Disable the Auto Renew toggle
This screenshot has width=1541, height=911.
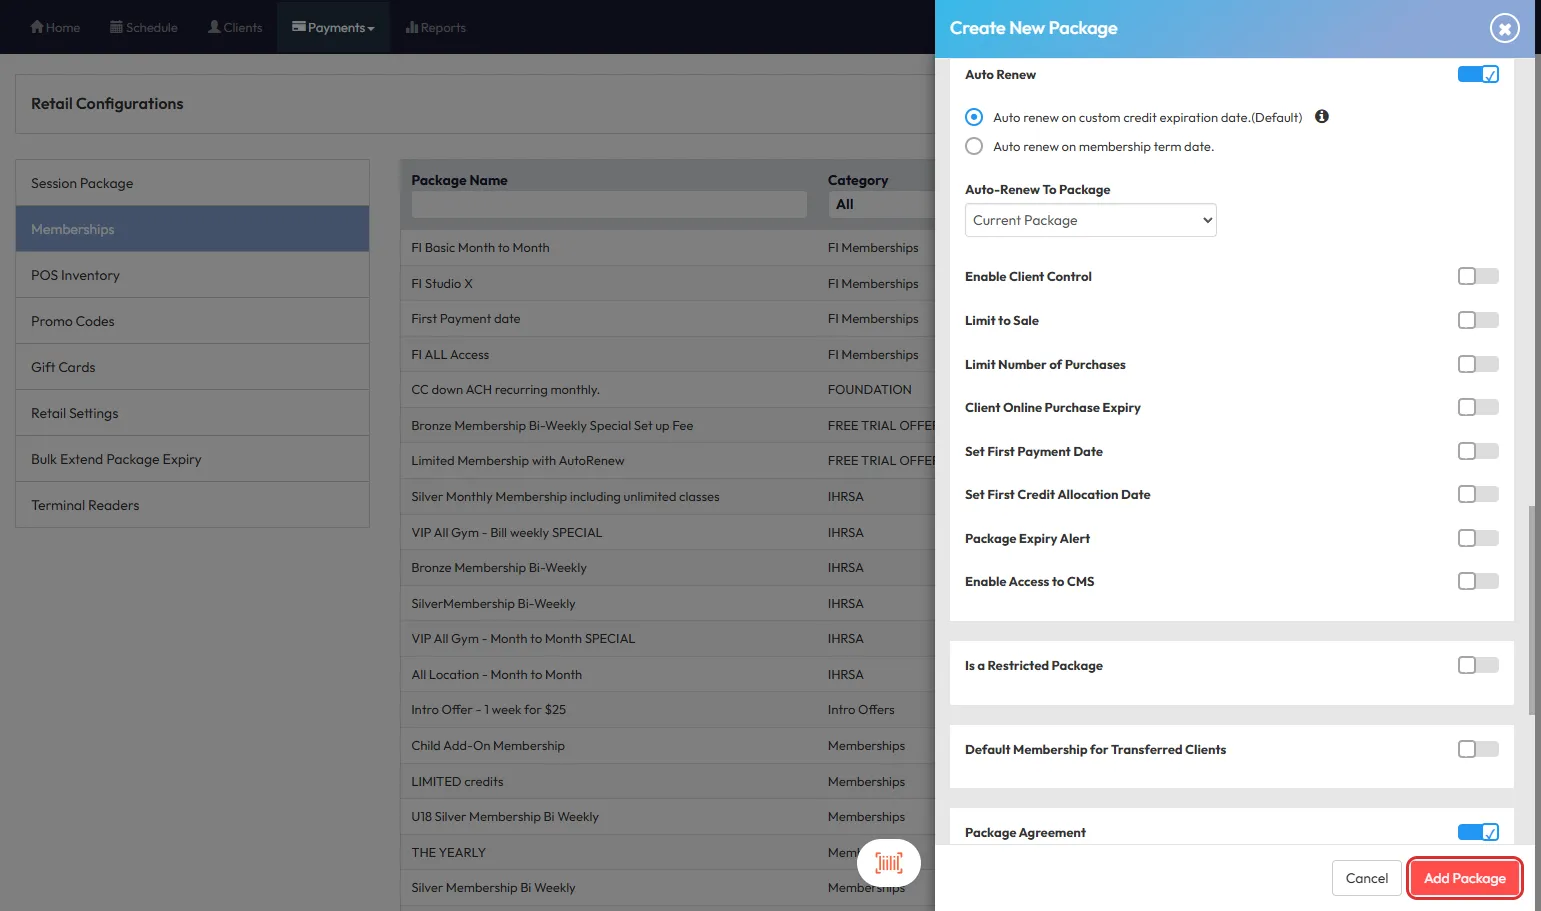point(1477,75)
